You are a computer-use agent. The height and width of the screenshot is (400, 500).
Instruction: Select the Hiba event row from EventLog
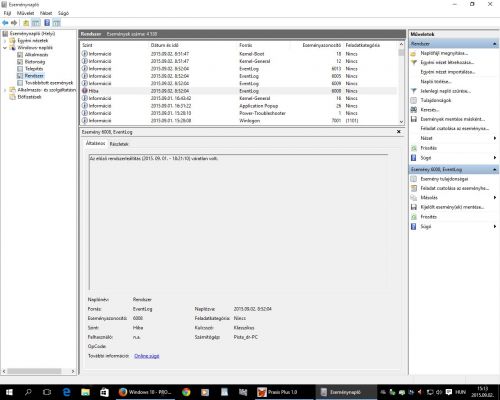click(x=239, y=91)
